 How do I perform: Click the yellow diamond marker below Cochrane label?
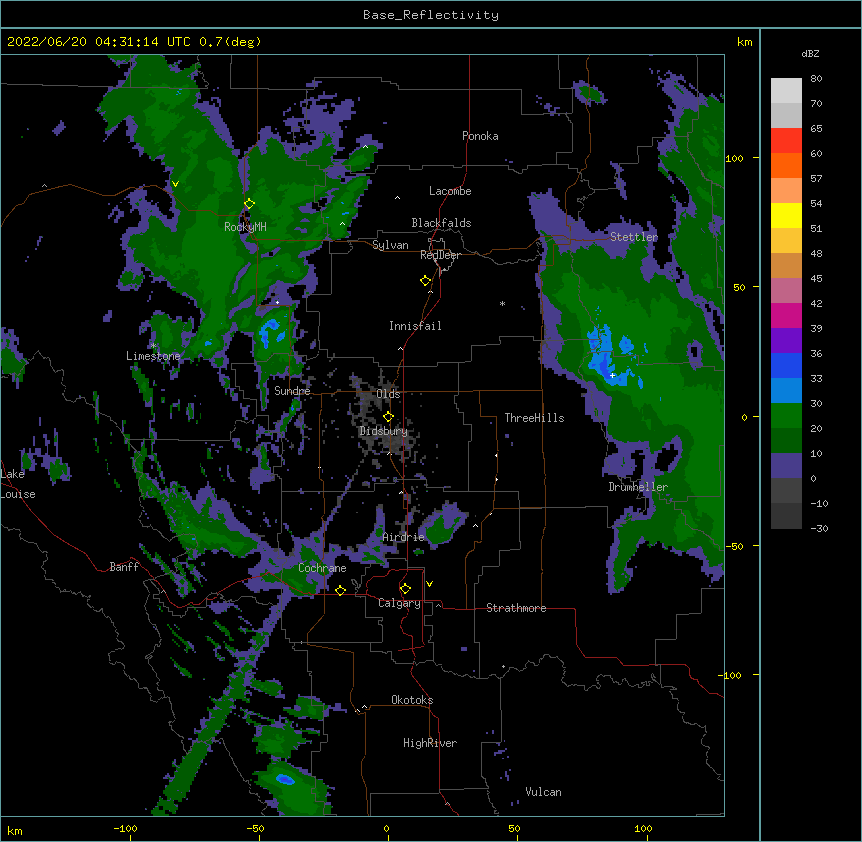[340, 590]
